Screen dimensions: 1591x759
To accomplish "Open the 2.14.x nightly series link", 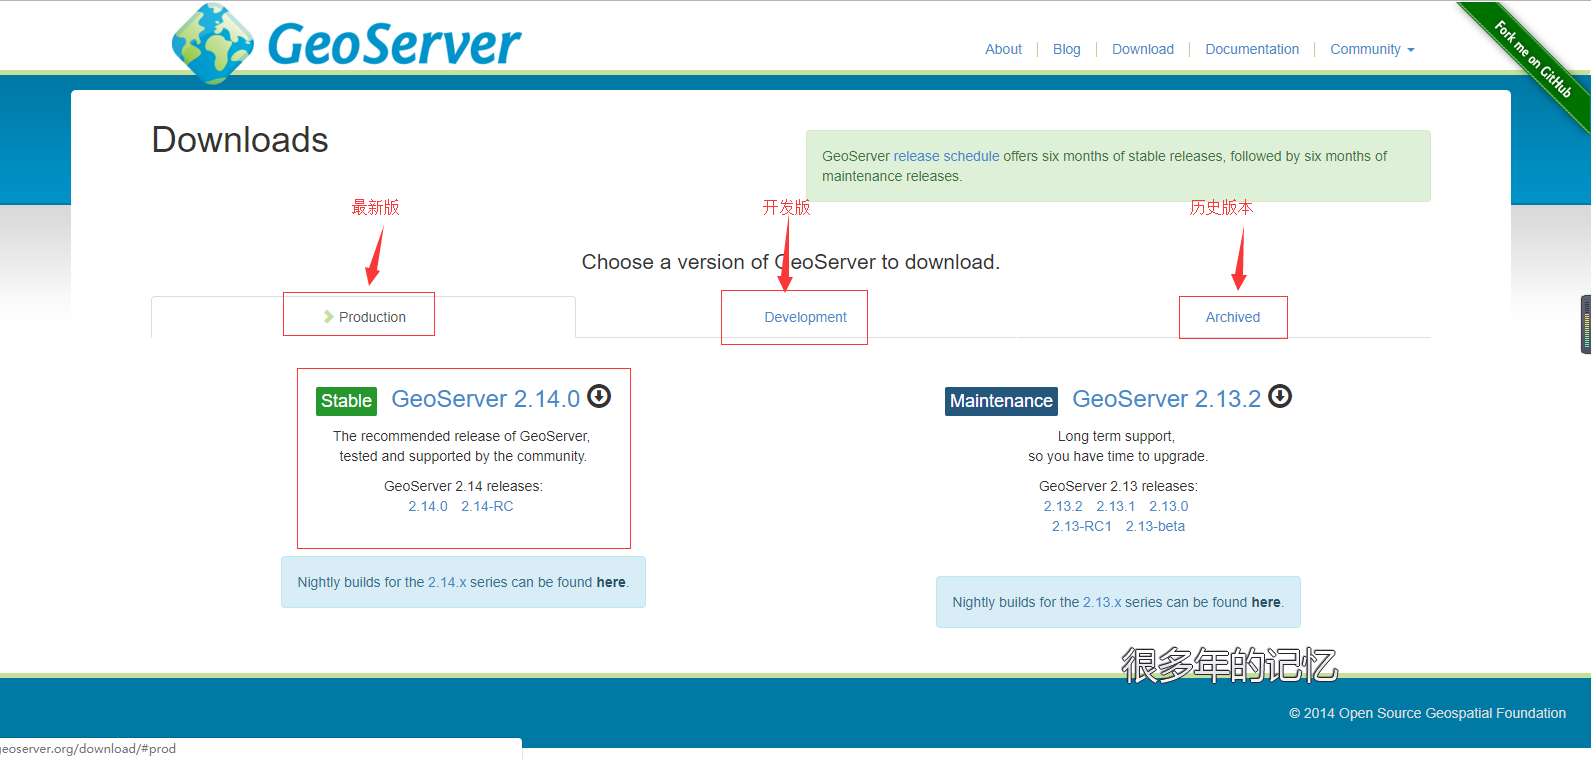I will pyautogui.click(x=447, y=582).
